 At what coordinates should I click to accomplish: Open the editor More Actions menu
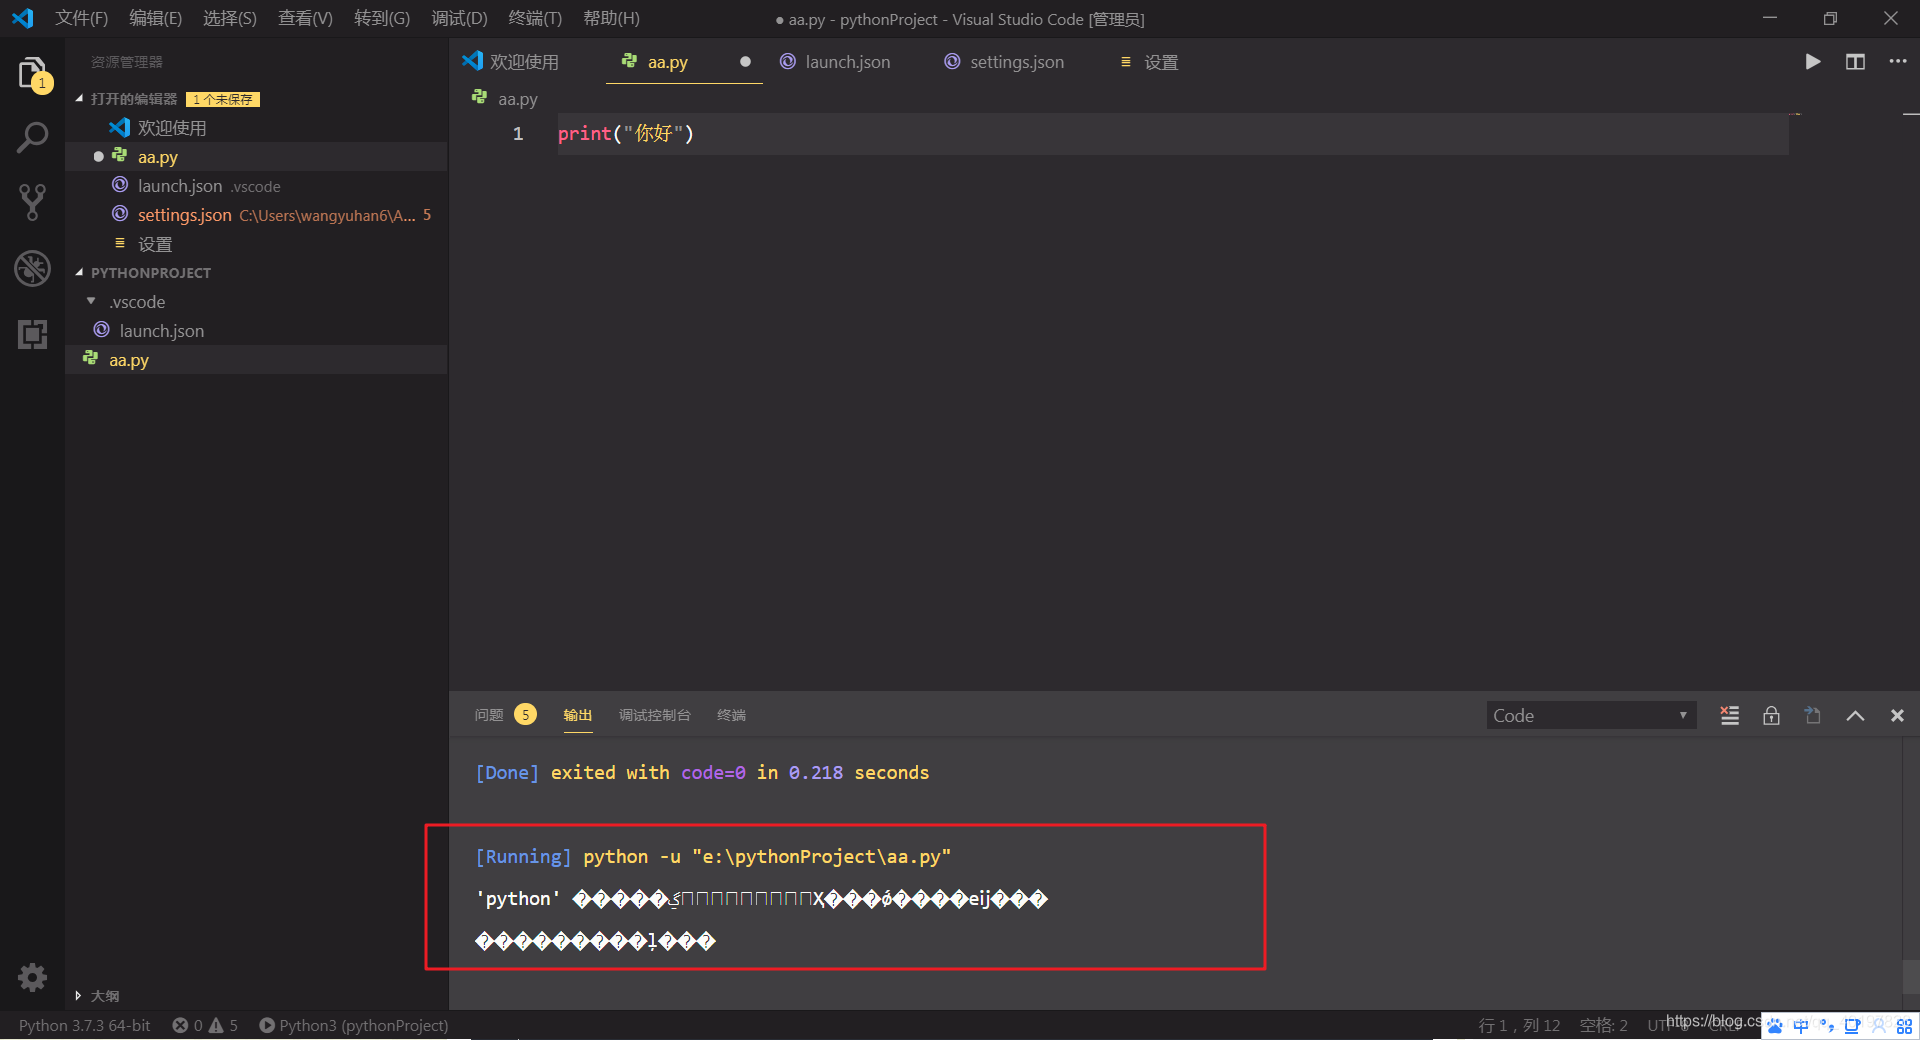pyautogui.click(x=1898, y=62)
